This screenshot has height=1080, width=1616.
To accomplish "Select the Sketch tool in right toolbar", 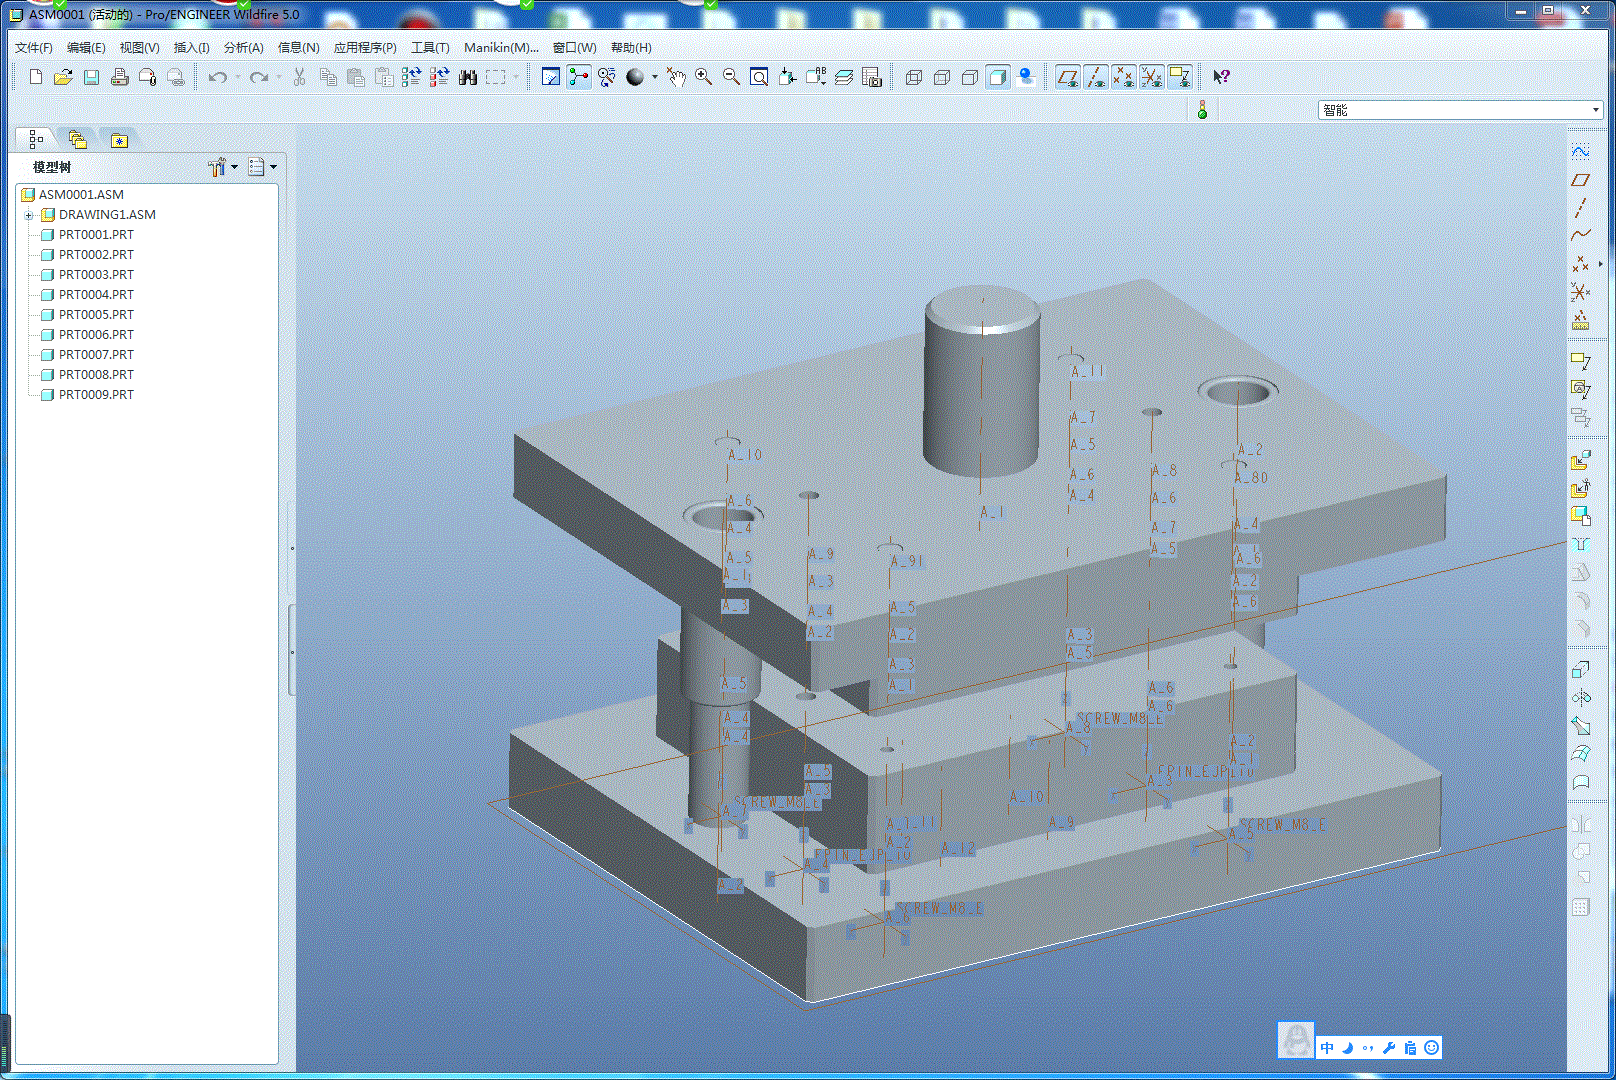I will click(1580, 152).
